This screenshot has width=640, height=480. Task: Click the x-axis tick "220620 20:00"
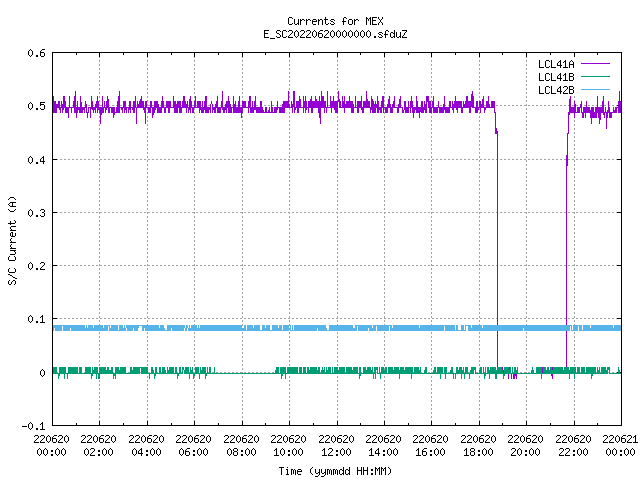pos(525,446)
